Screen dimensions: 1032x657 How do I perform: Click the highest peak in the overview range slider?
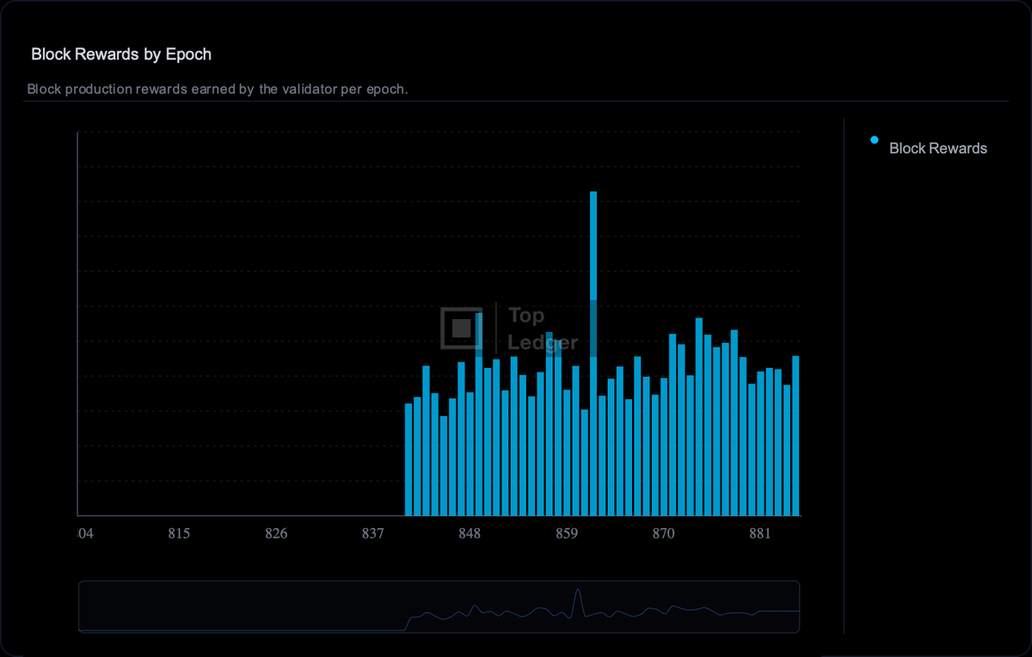coord(577,593)
